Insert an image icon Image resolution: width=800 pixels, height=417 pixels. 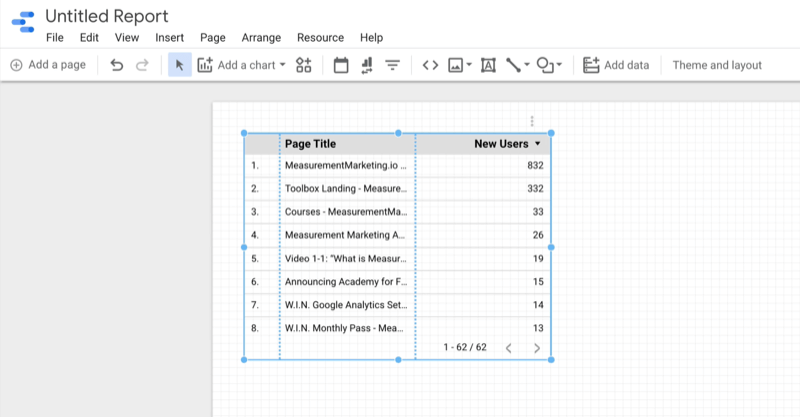[x=455, y=65]
